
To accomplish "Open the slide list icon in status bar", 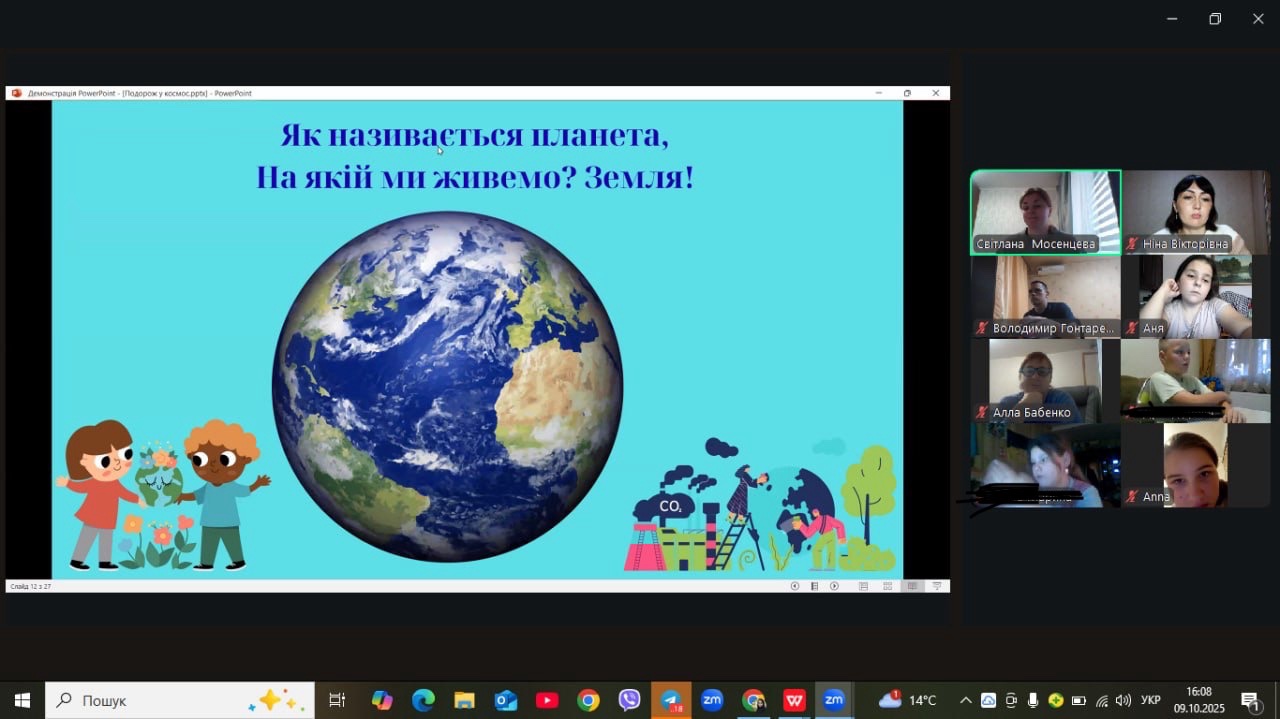I will click(x=815, y=586).
